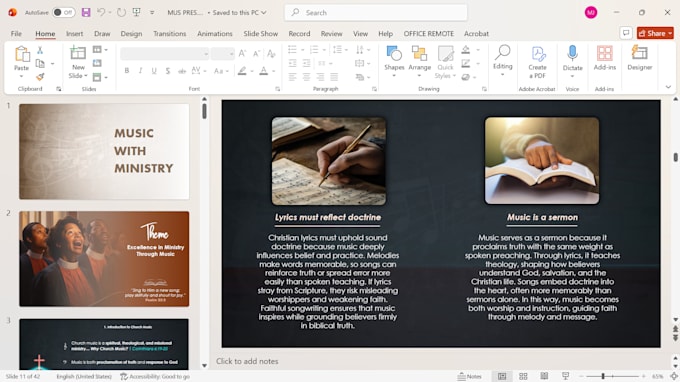Expand the Bullets dropdown arrow

(303, 50)
